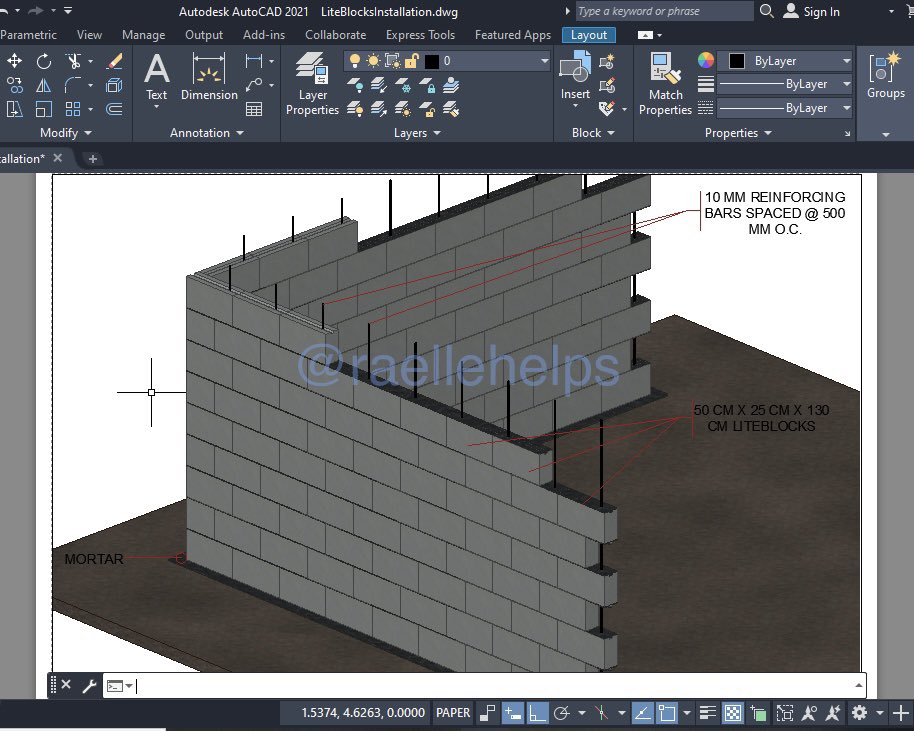Select the Rotate tool

click(x=44, y=61)
